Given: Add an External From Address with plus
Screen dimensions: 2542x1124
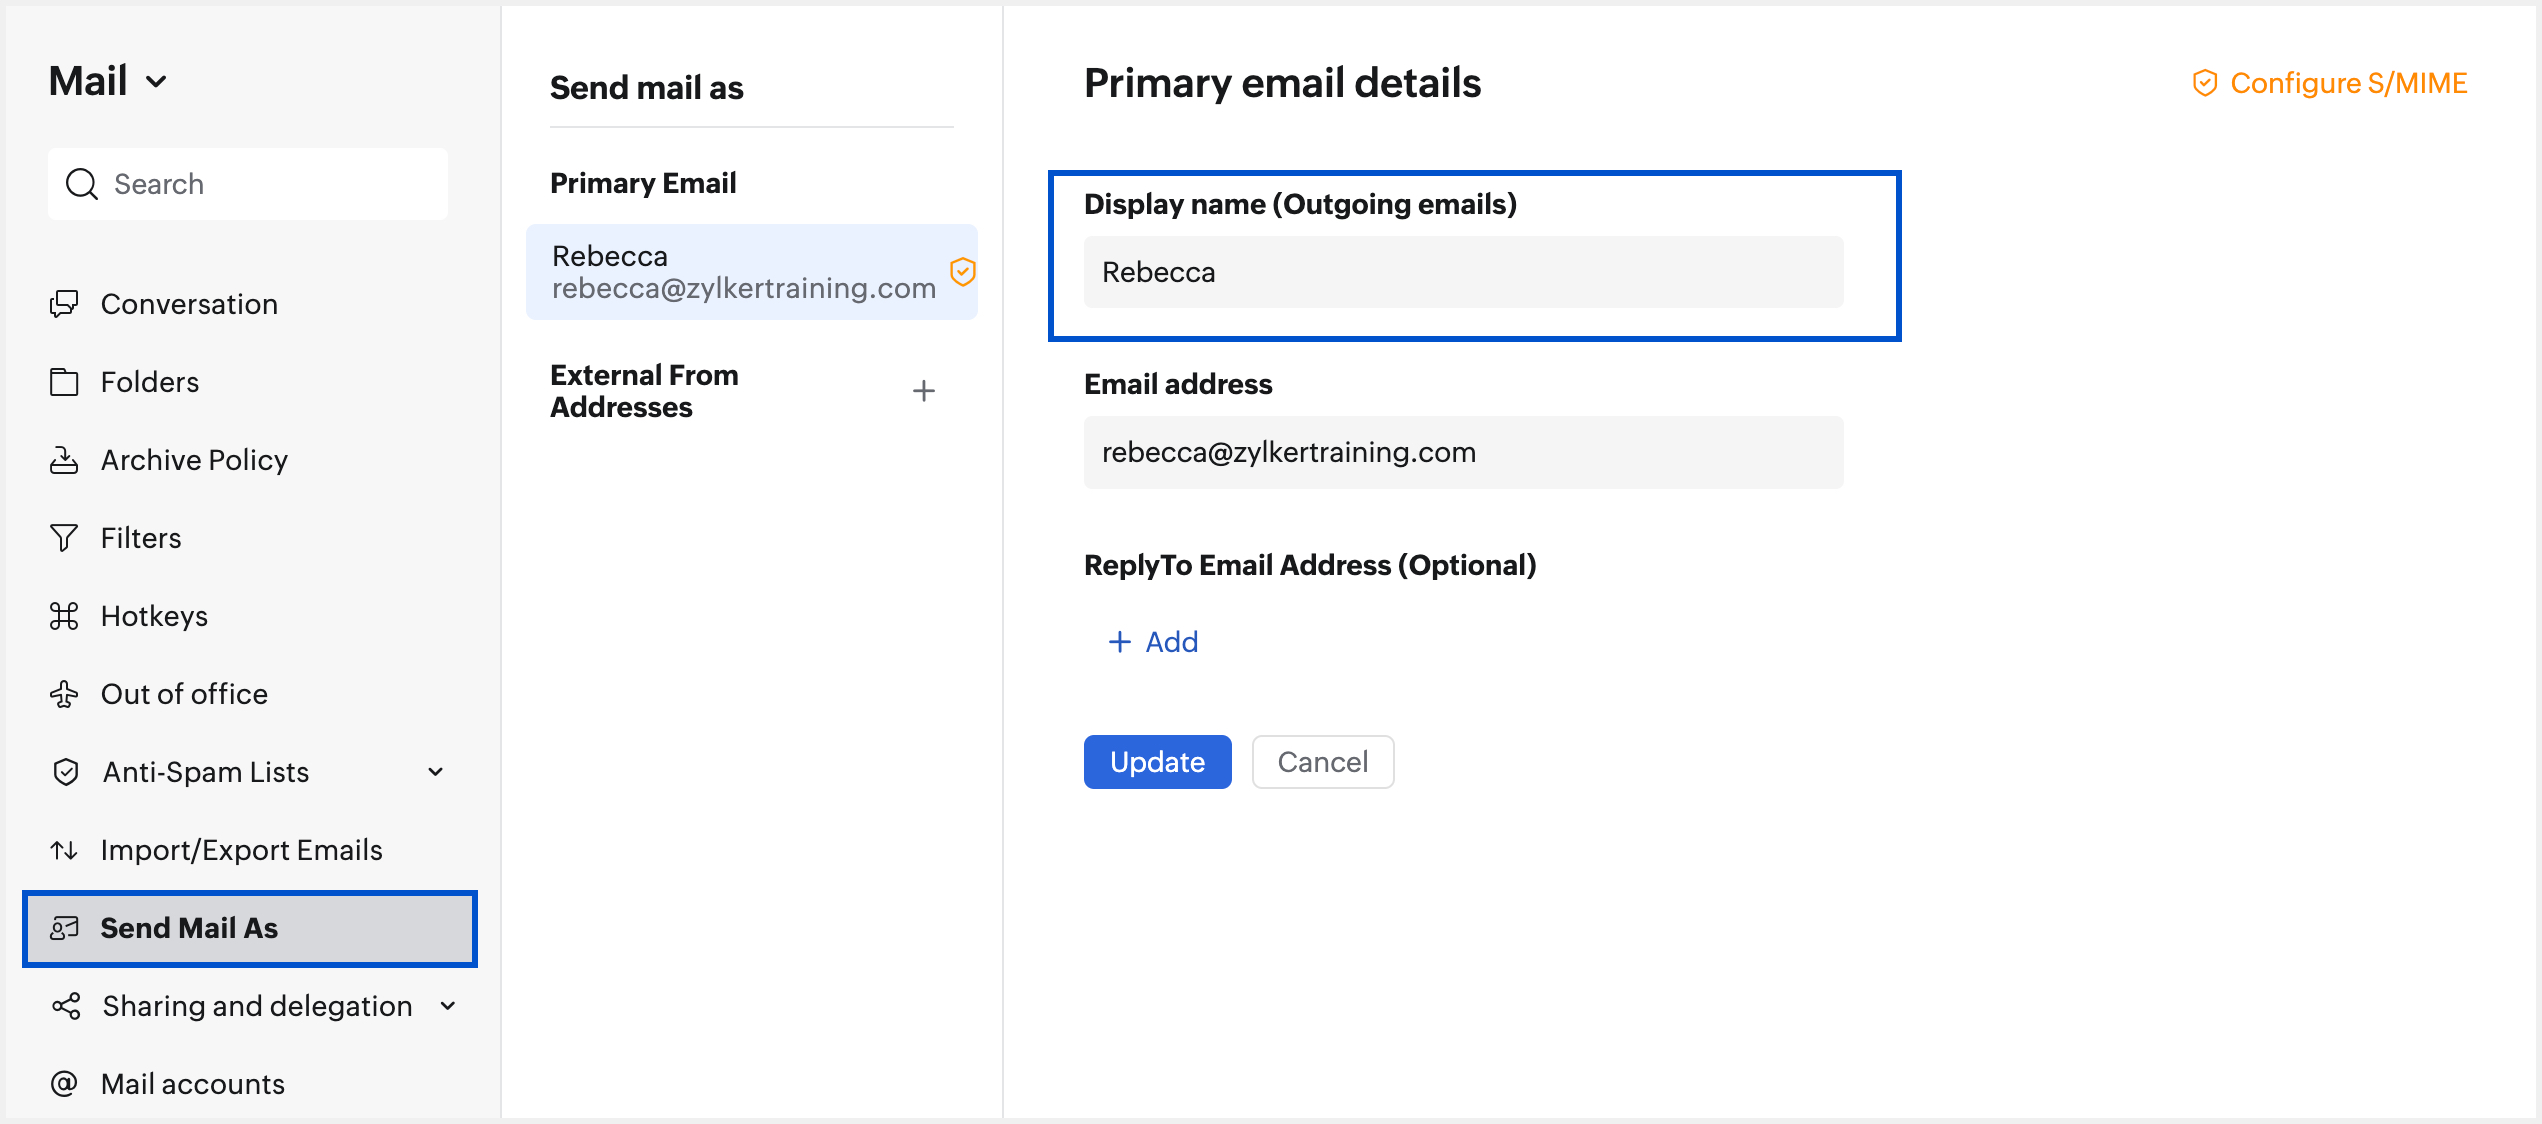Looking at the screenshot, I should (924, 391).
